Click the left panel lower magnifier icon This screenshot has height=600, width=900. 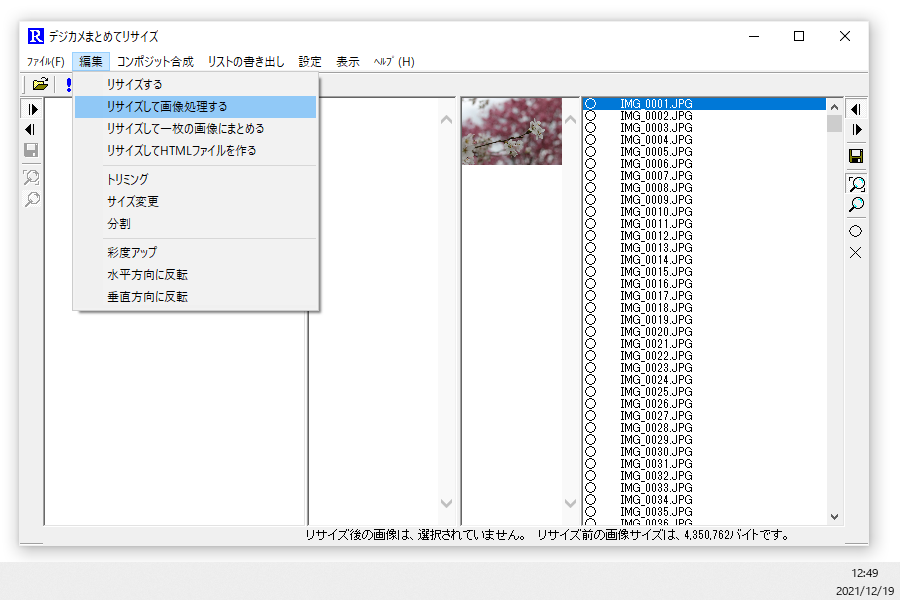[32, 199]
